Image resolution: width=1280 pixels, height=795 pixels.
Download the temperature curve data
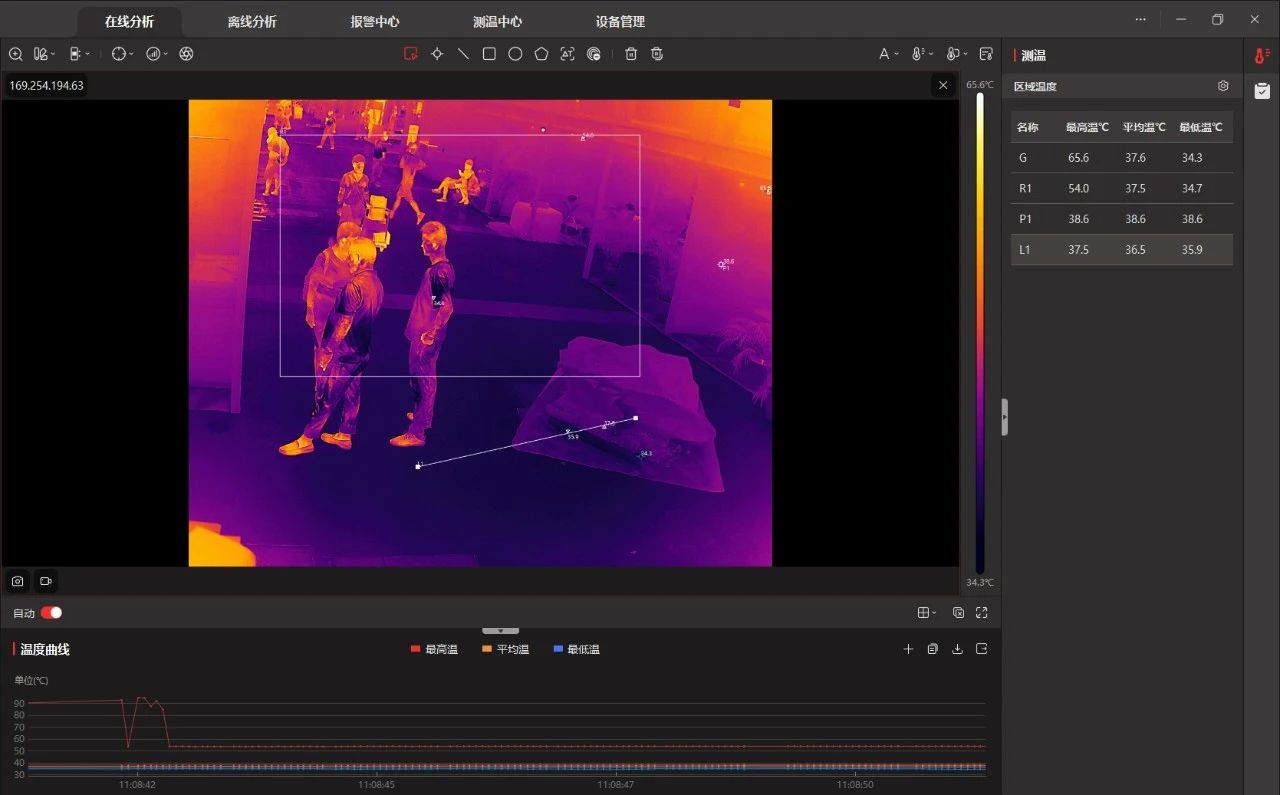[957, 649]
